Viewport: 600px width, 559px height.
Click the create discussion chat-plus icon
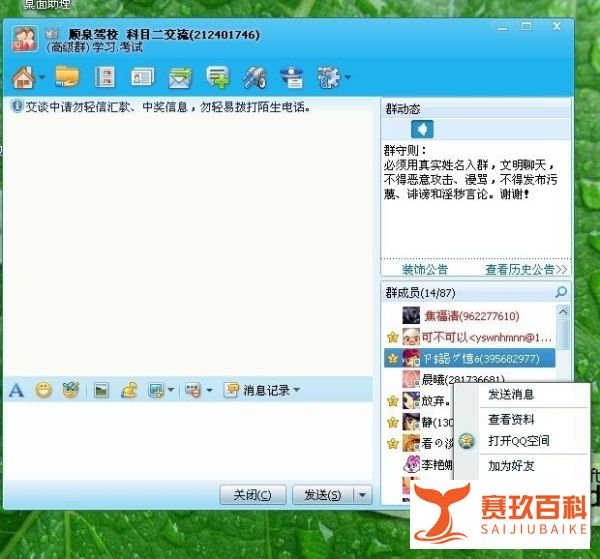(x=218, y=77)
